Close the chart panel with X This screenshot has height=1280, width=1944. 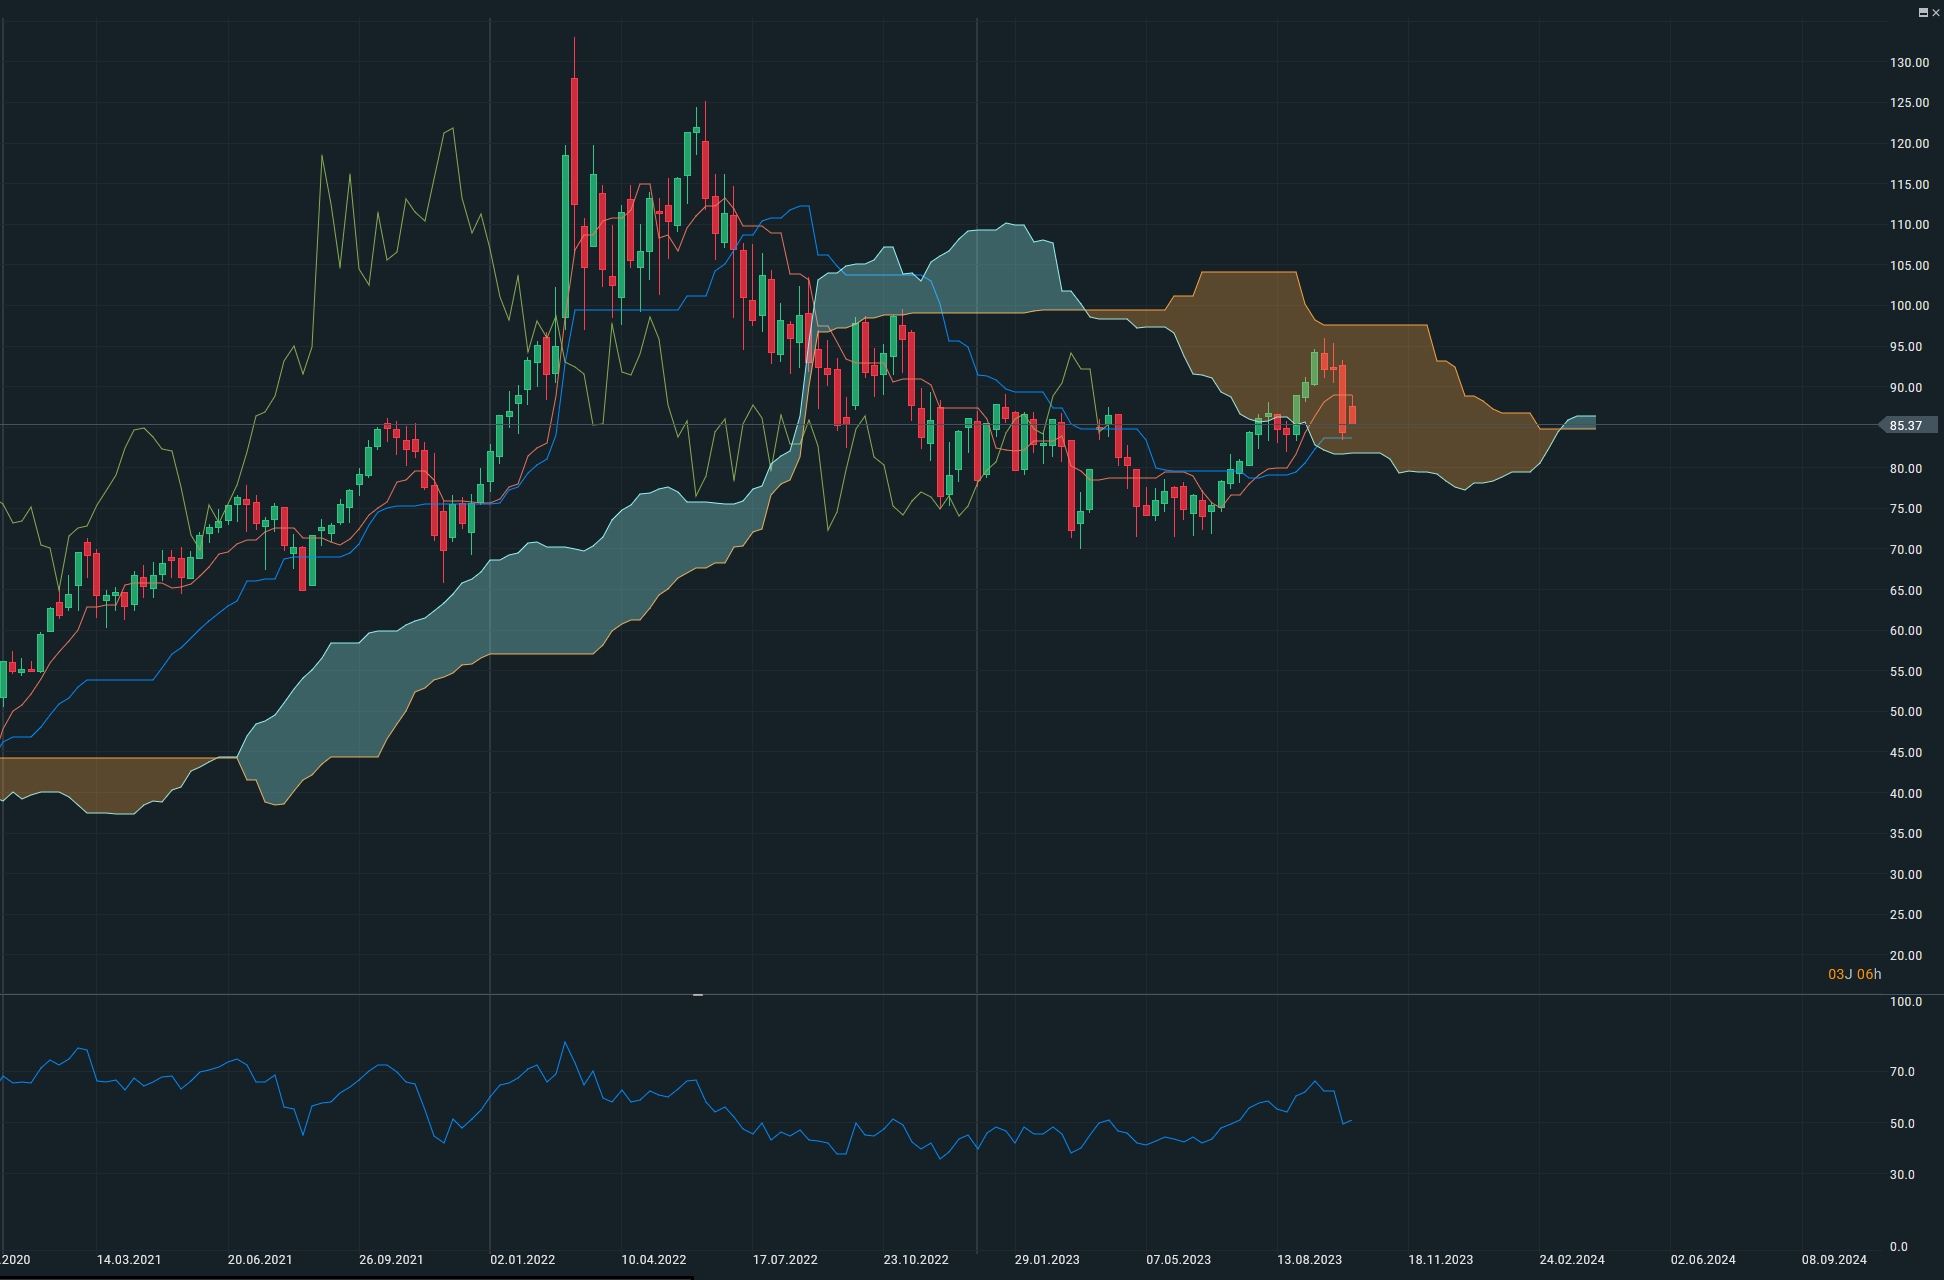1935,12
